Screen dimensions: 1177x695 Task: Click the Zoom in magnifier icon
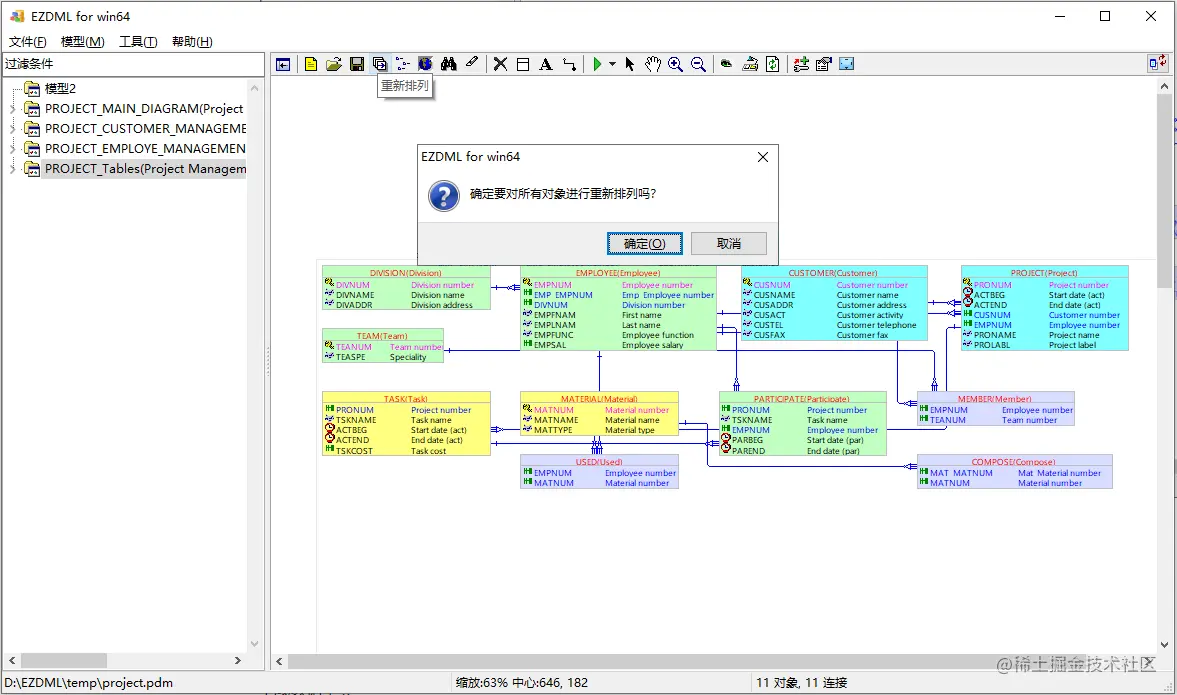[676, 65]
